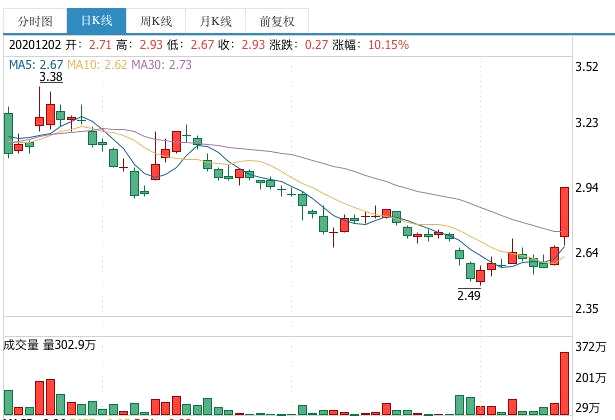Click the 2.49 low price marker
The image size is (615, 420).
469,295
